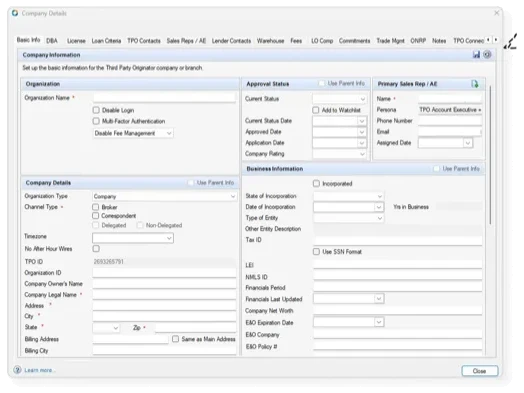
Task: Enable Multi-Factor Authentication checkbox
Action: pyautogui.click(x=96, y=121)
